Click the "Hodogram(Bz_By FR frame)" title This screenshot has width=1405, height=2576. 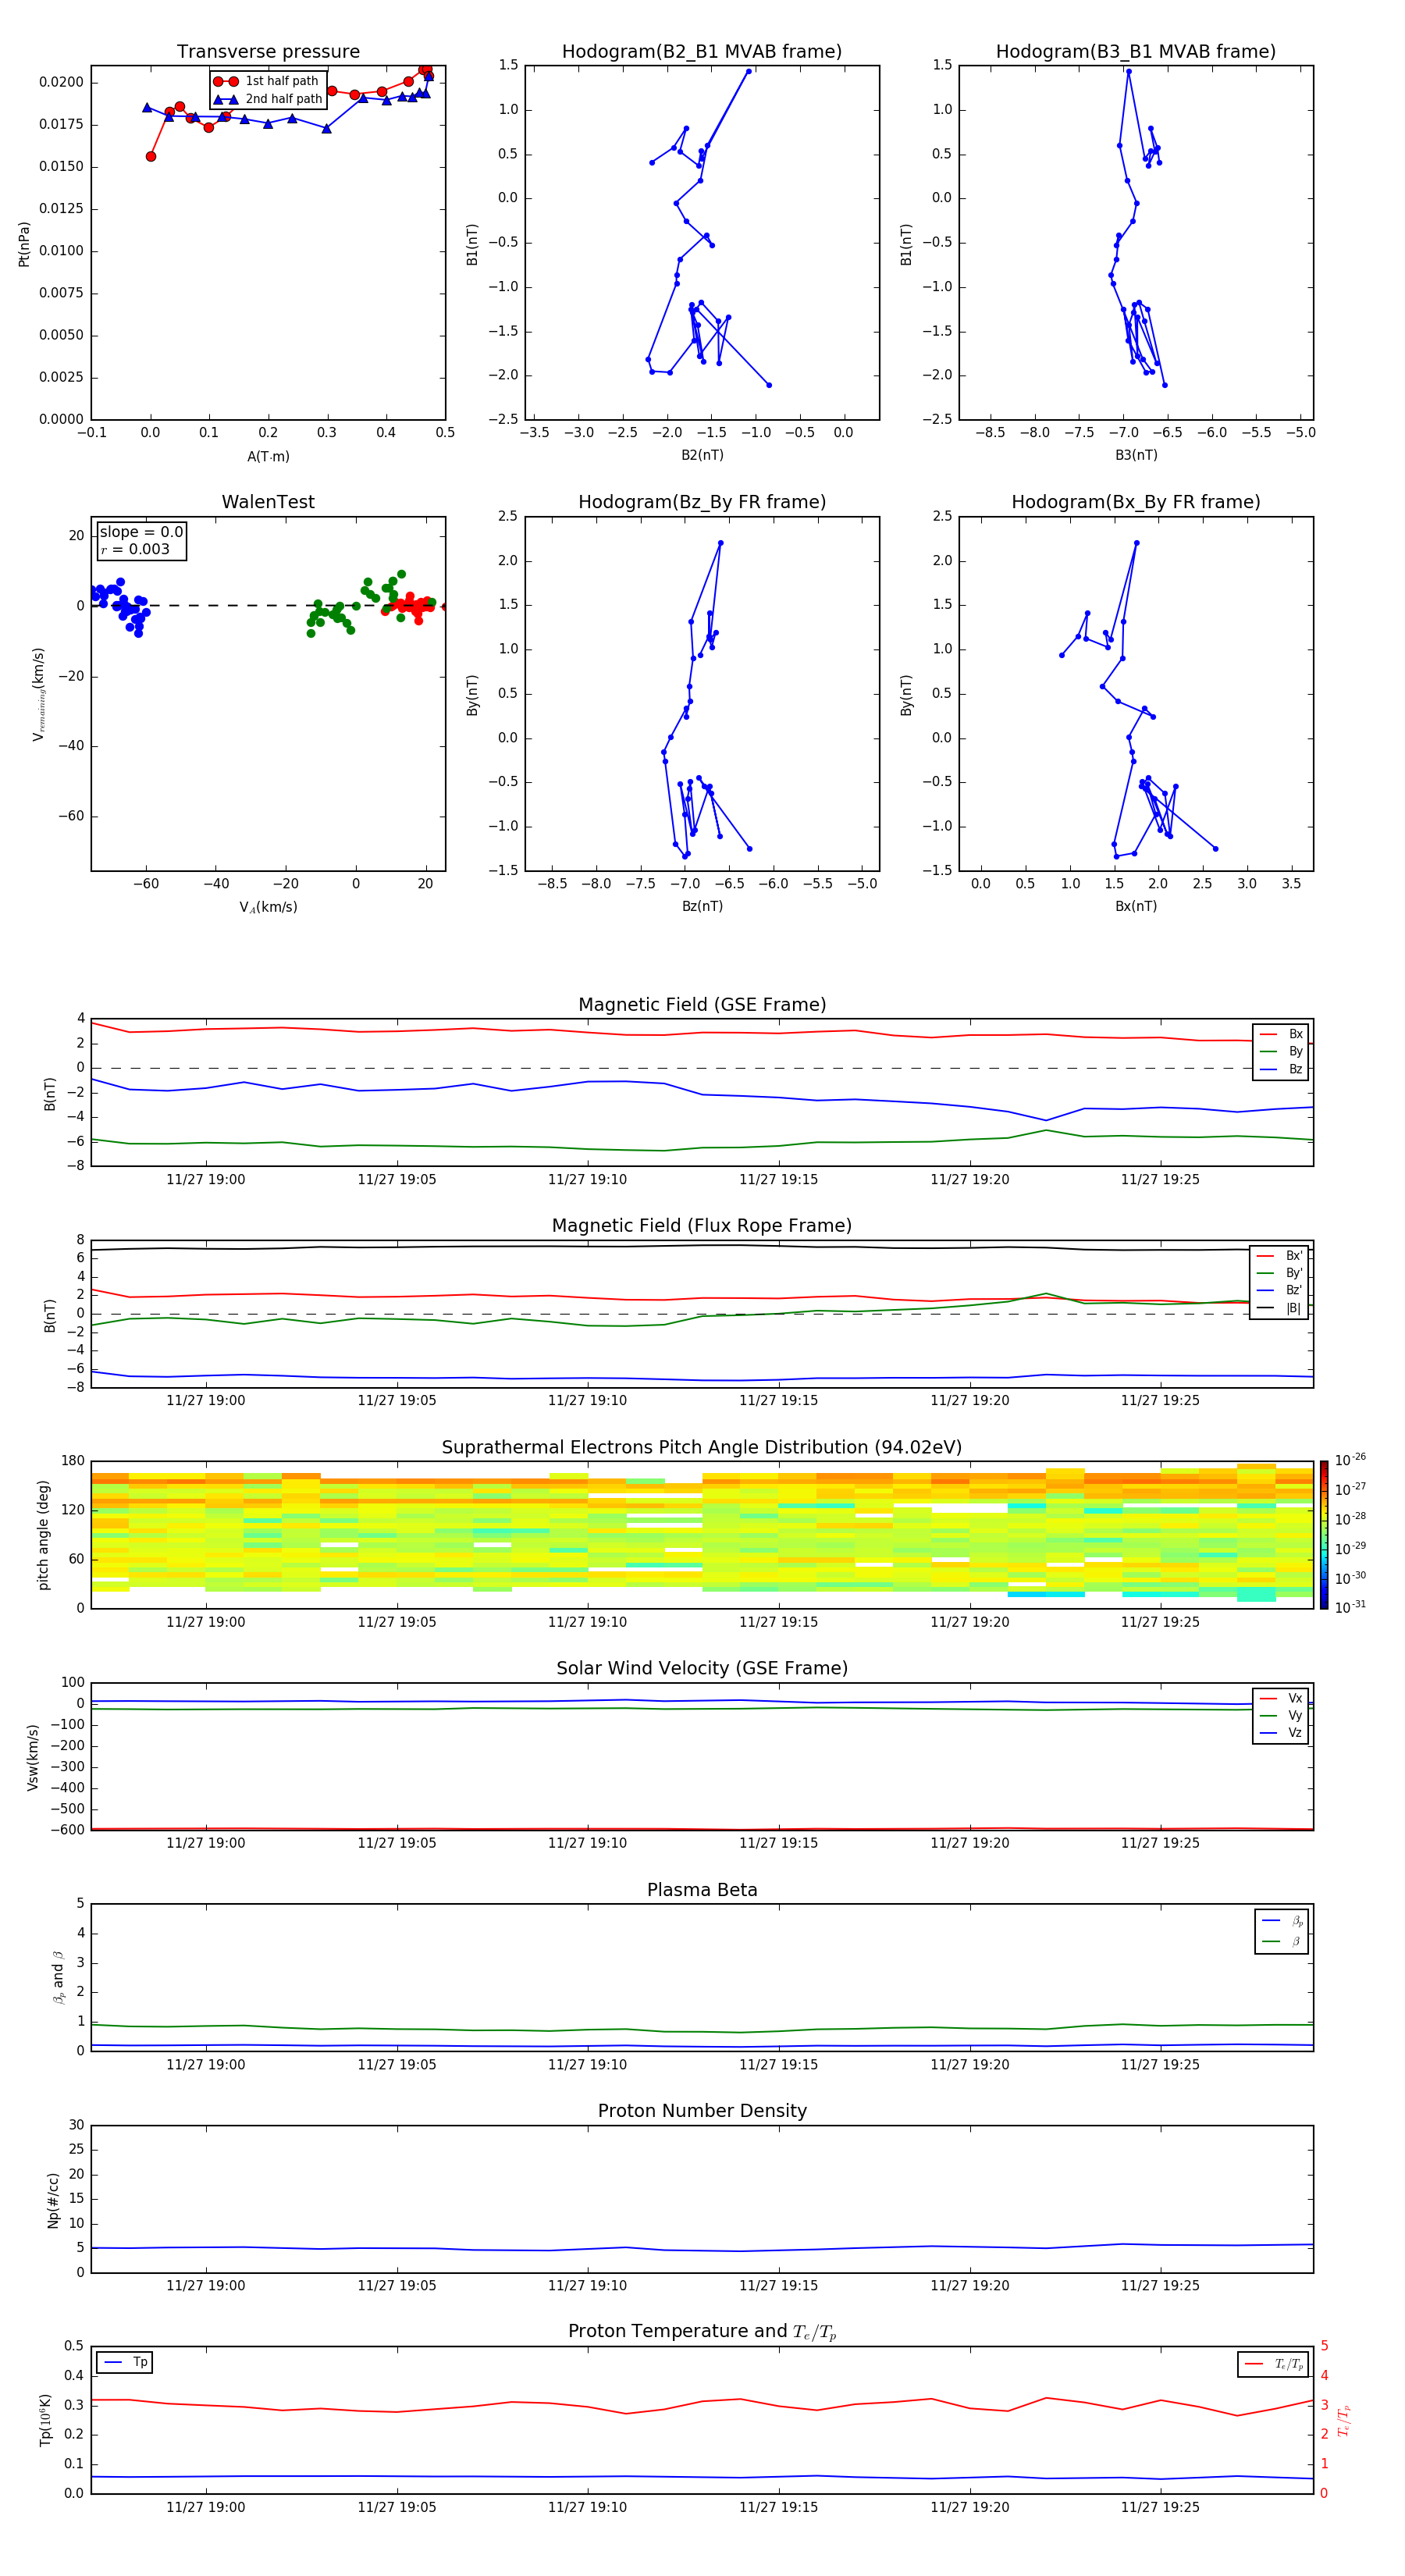[701, 502]
